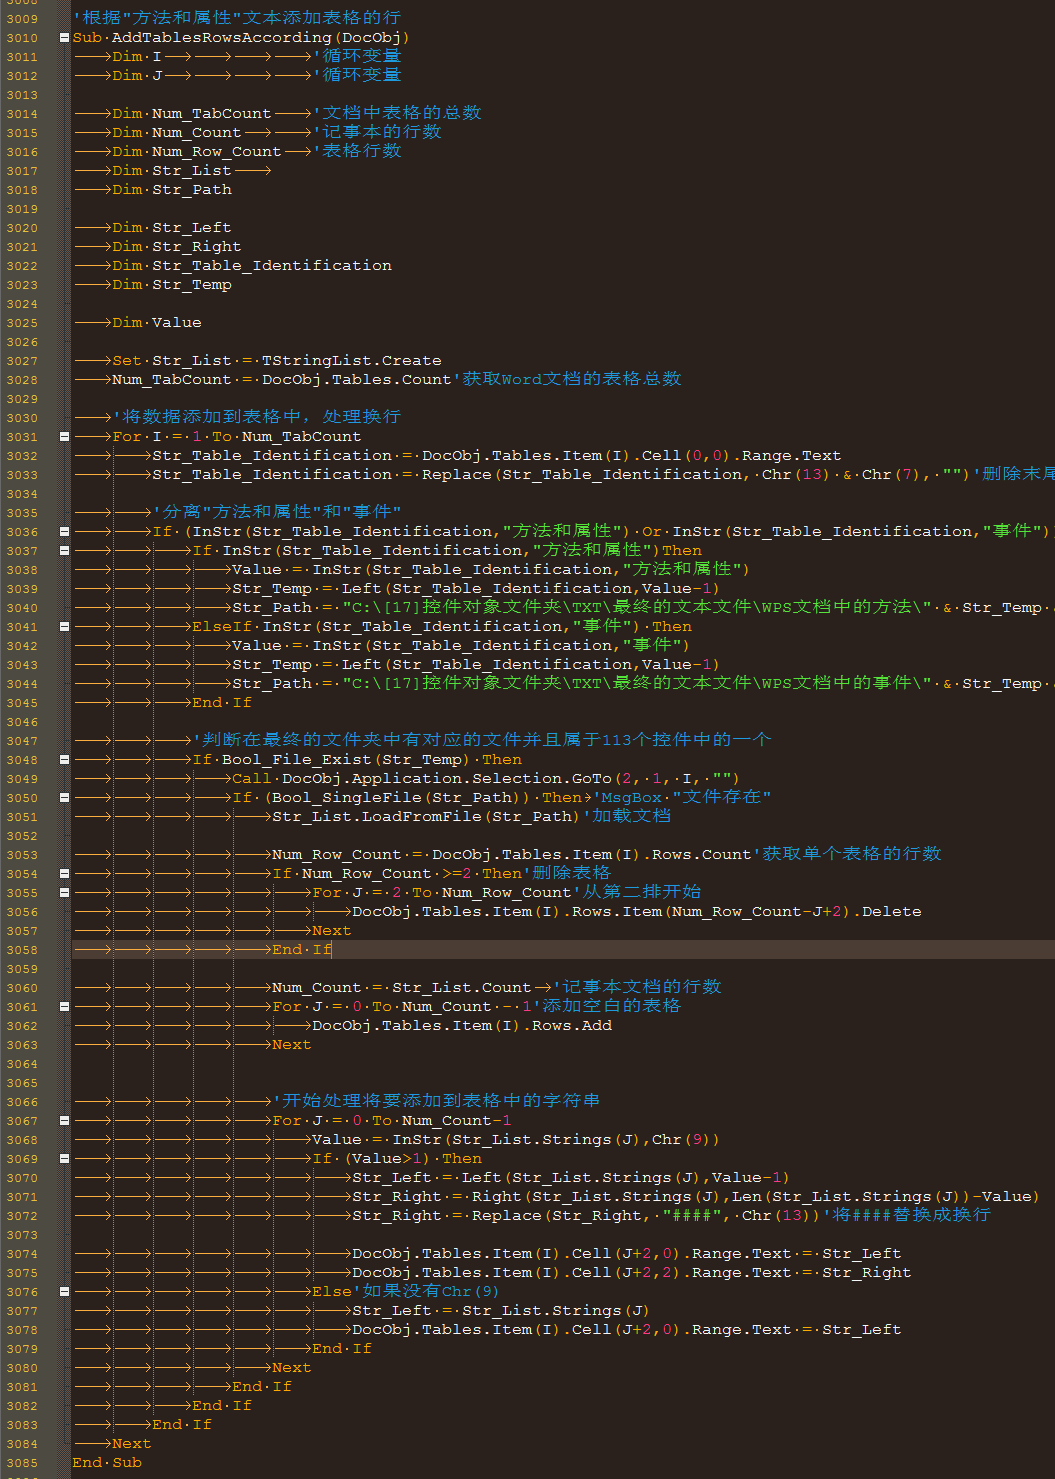Collapse the fold marker on line 3037

click(64, 551)
